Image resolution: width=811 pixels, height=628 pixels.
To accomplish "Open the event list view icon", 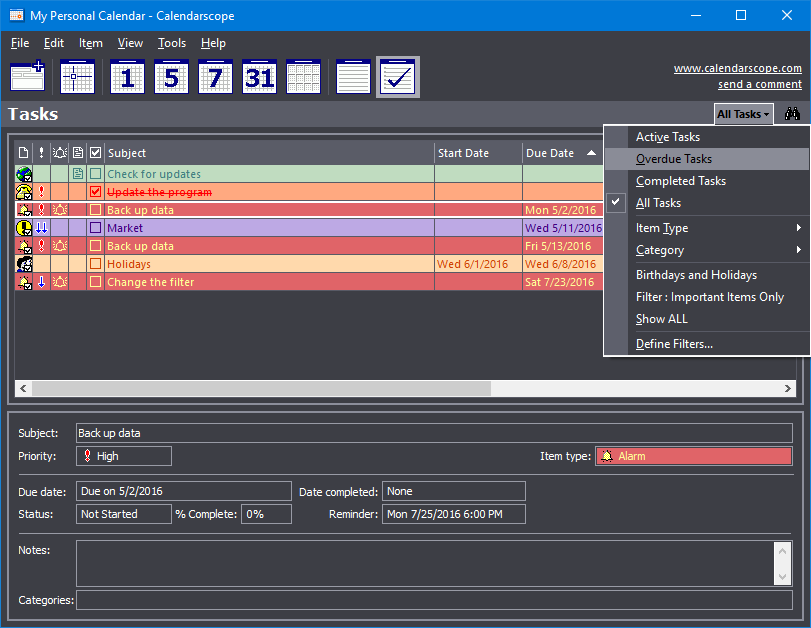I will tap(353, 77).
